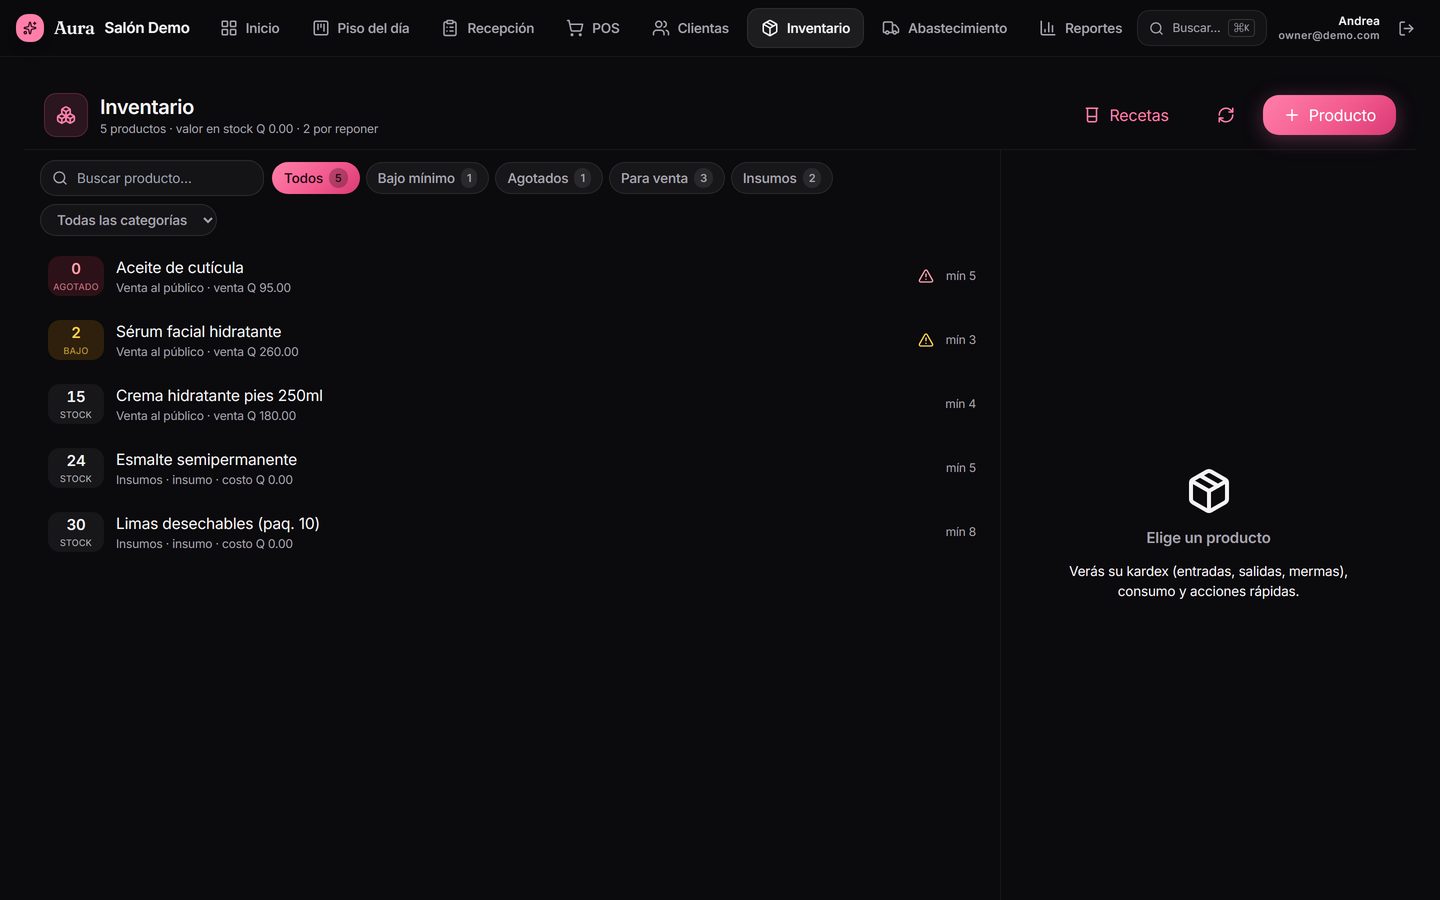Open the global Buscar search box
Viewport: 1440px width, 900px height.
tap(1201, 28)
